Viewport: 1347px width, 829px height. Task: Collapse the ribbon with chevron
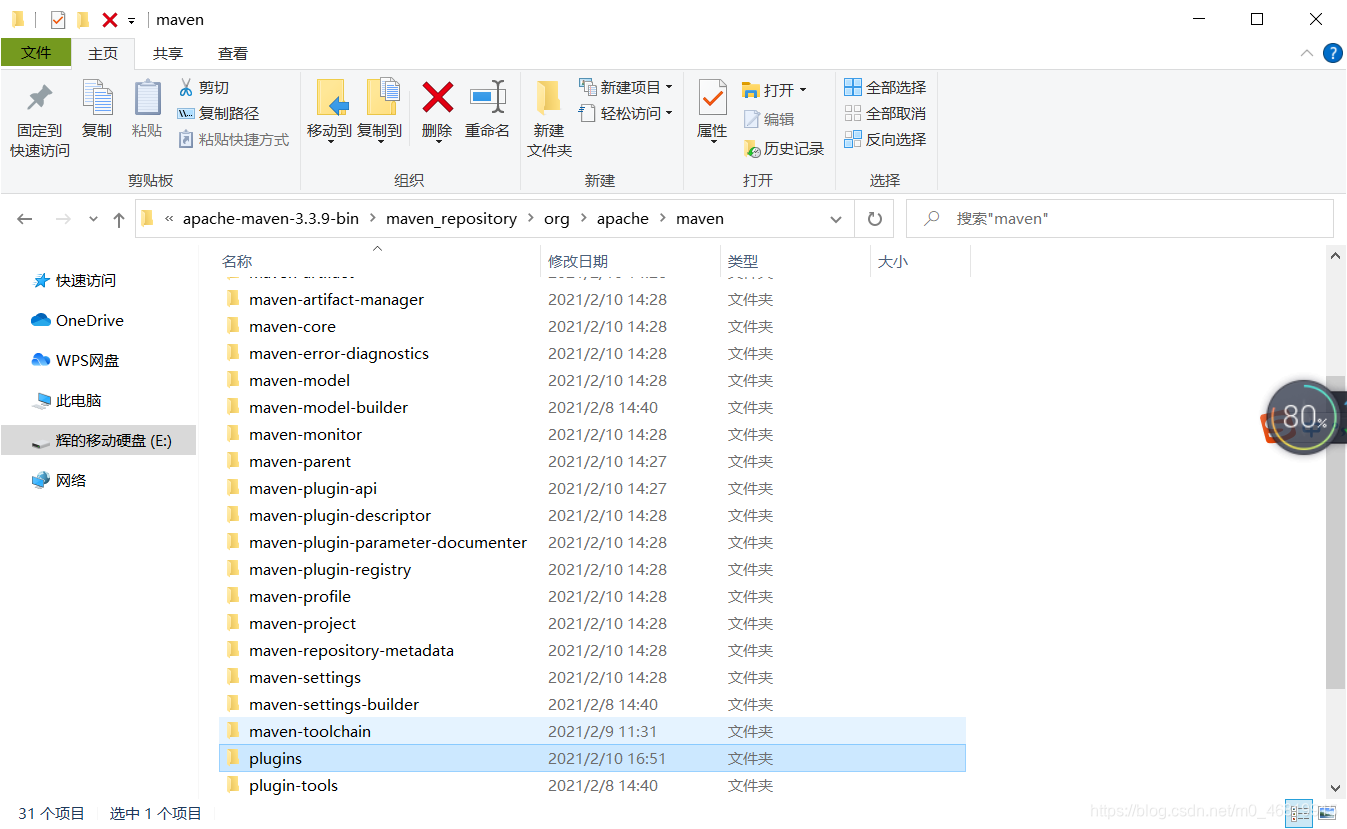1306,53
